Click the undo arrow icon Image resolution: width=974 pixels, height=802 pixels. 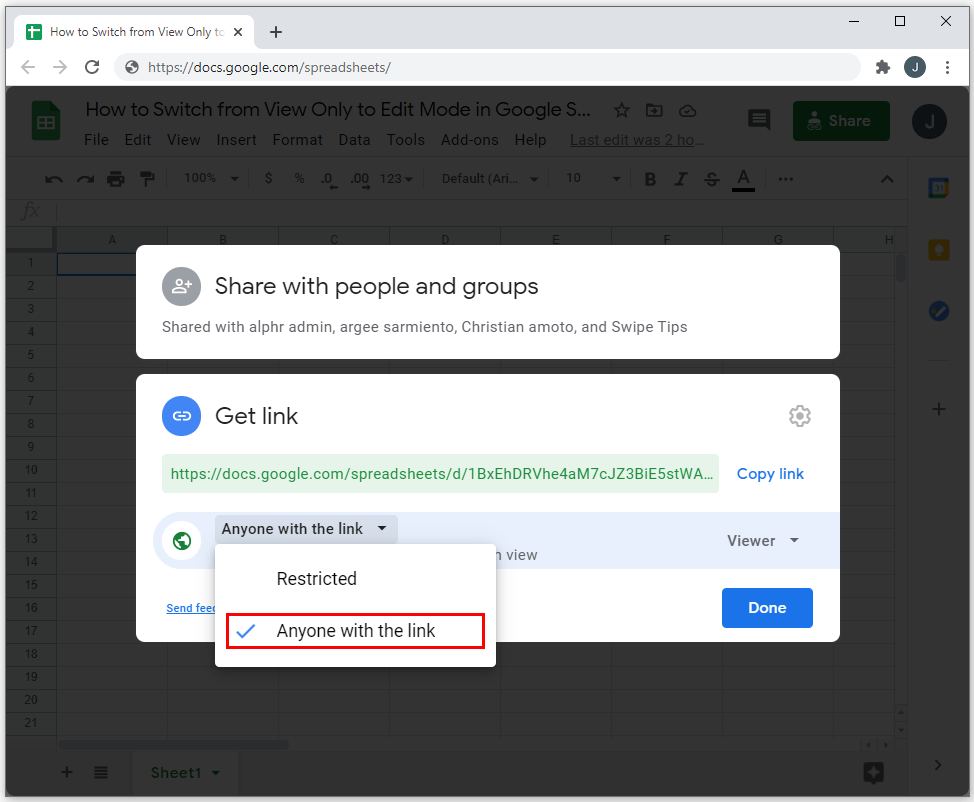(x=54, y=179)
